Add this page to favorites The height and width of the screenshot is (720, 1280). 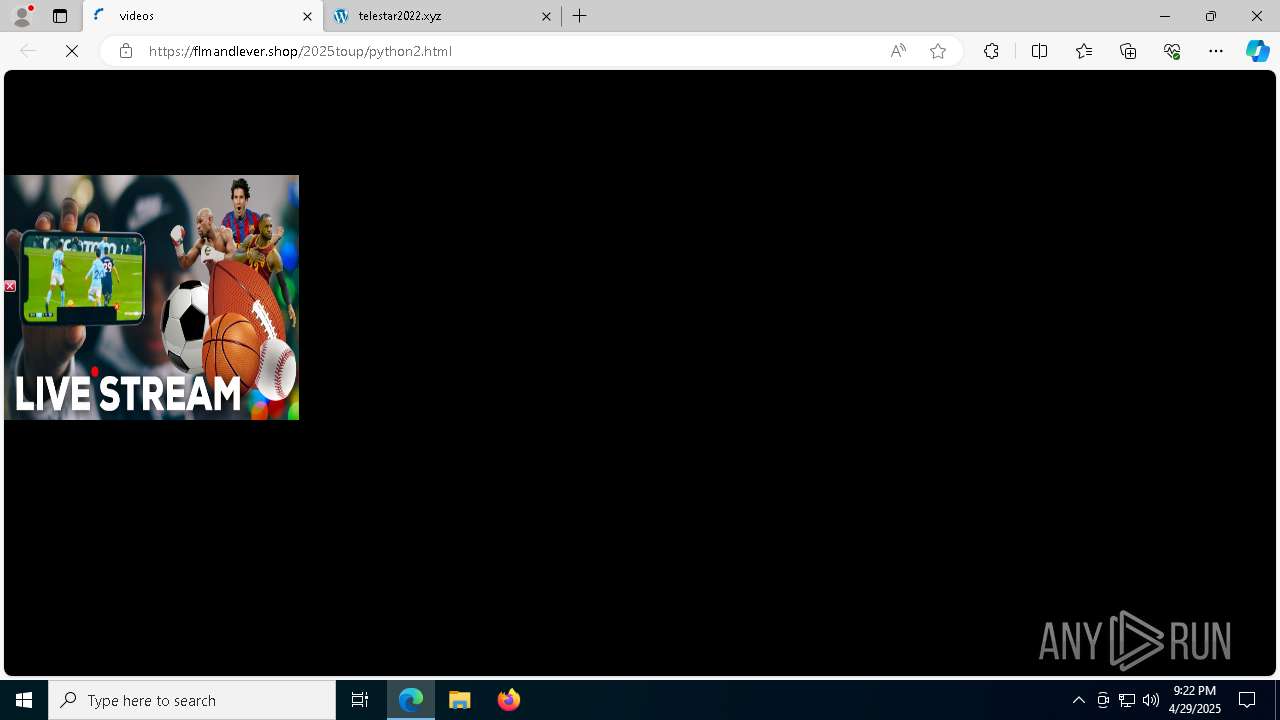(938, 51)
